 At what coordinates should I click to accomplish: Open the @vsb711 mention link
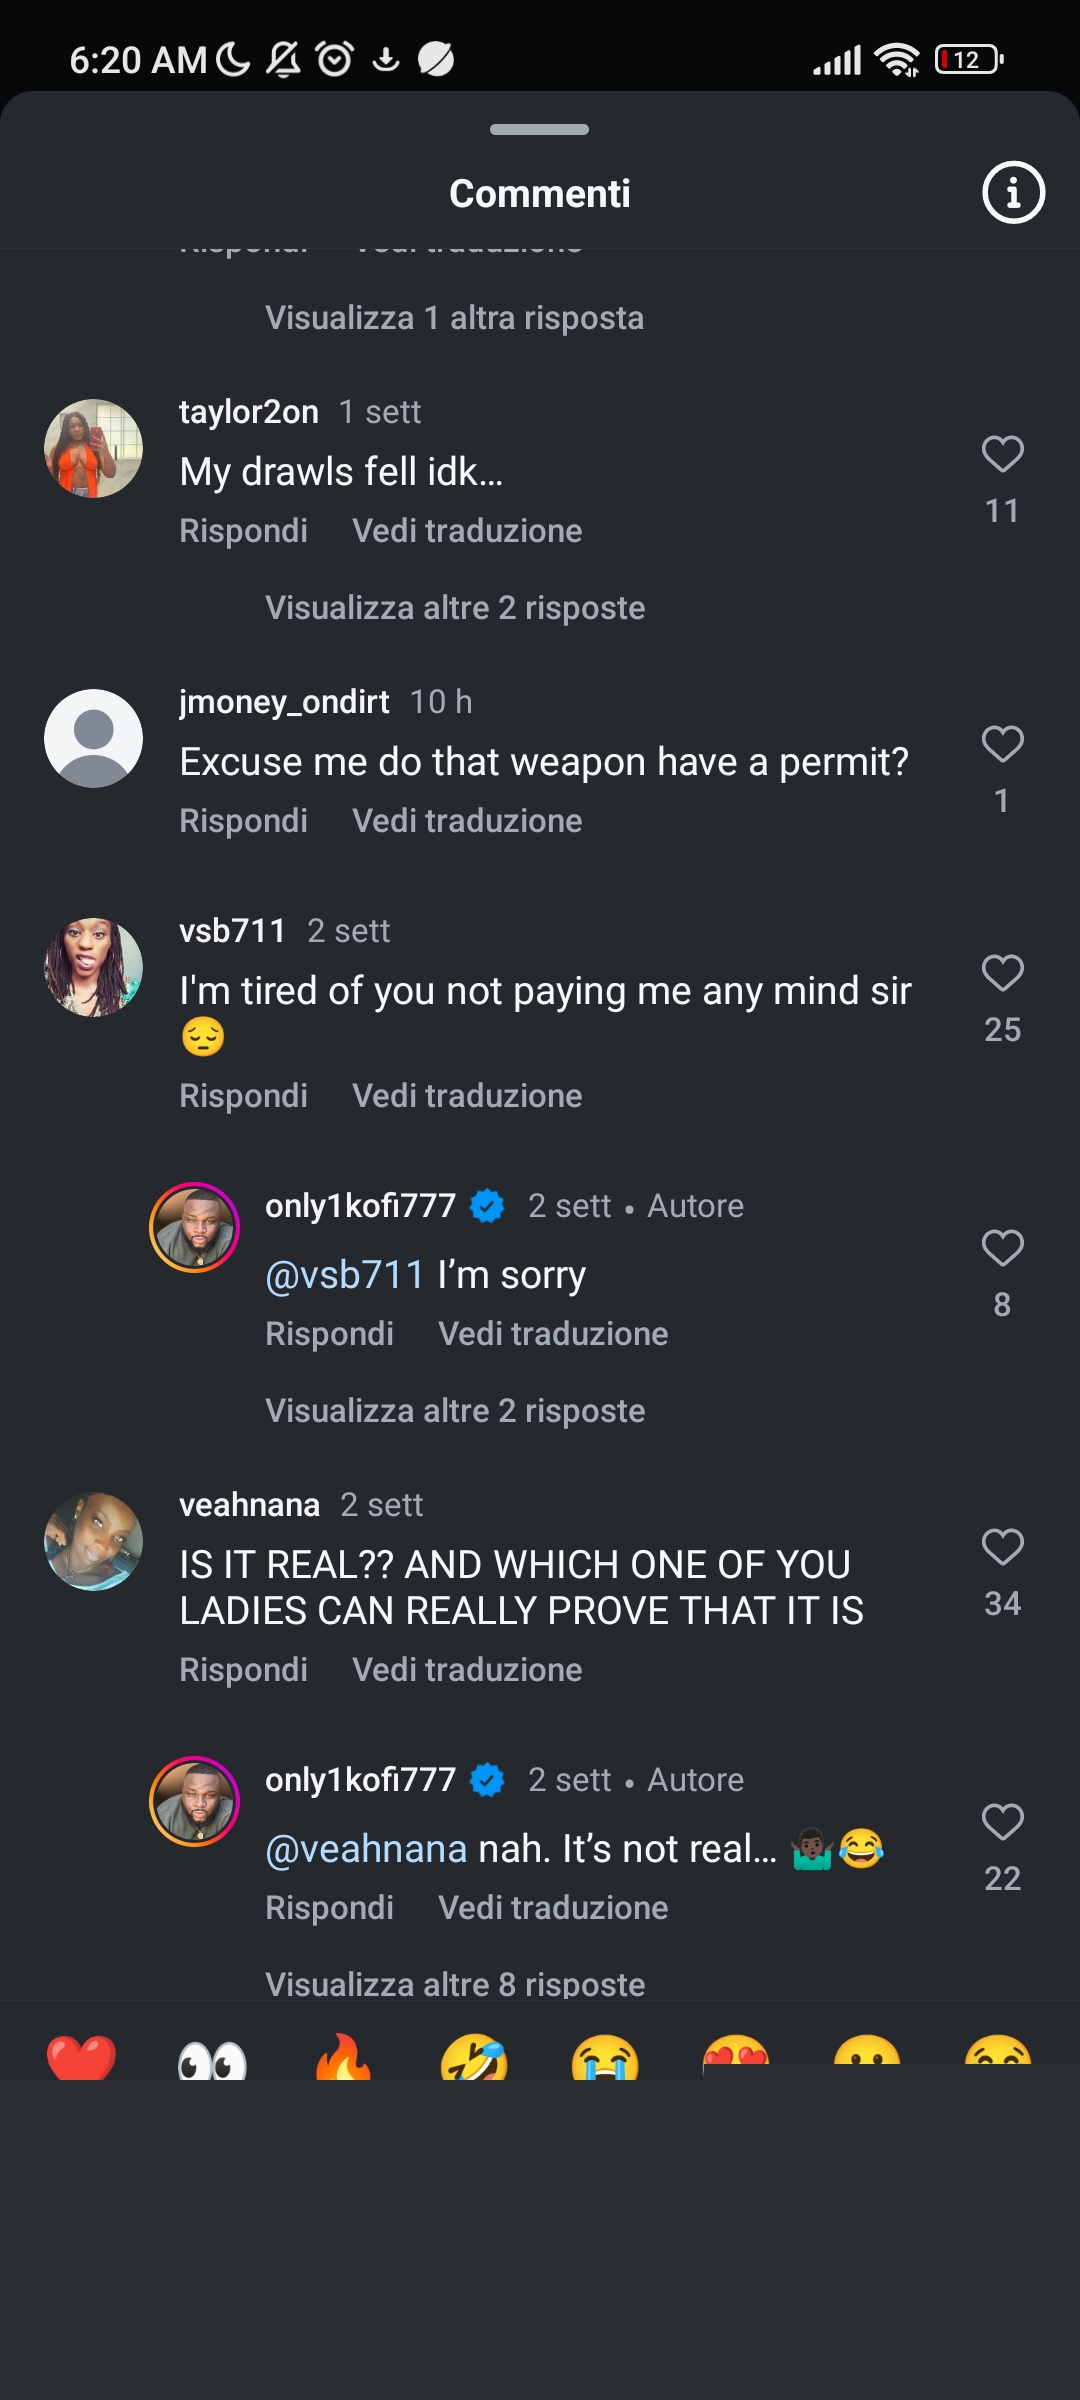(x=345, y=1275)
